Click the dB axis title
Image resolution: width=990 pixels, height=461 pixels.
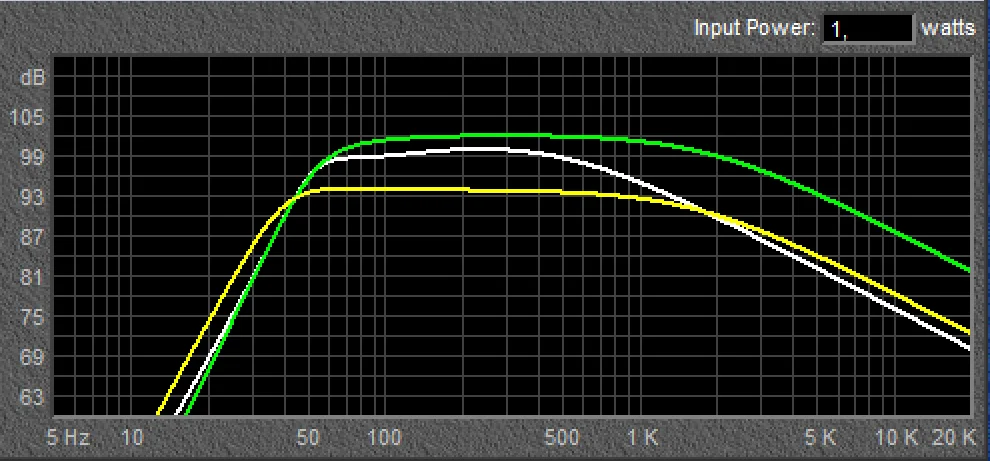click(x=32, y=77)
